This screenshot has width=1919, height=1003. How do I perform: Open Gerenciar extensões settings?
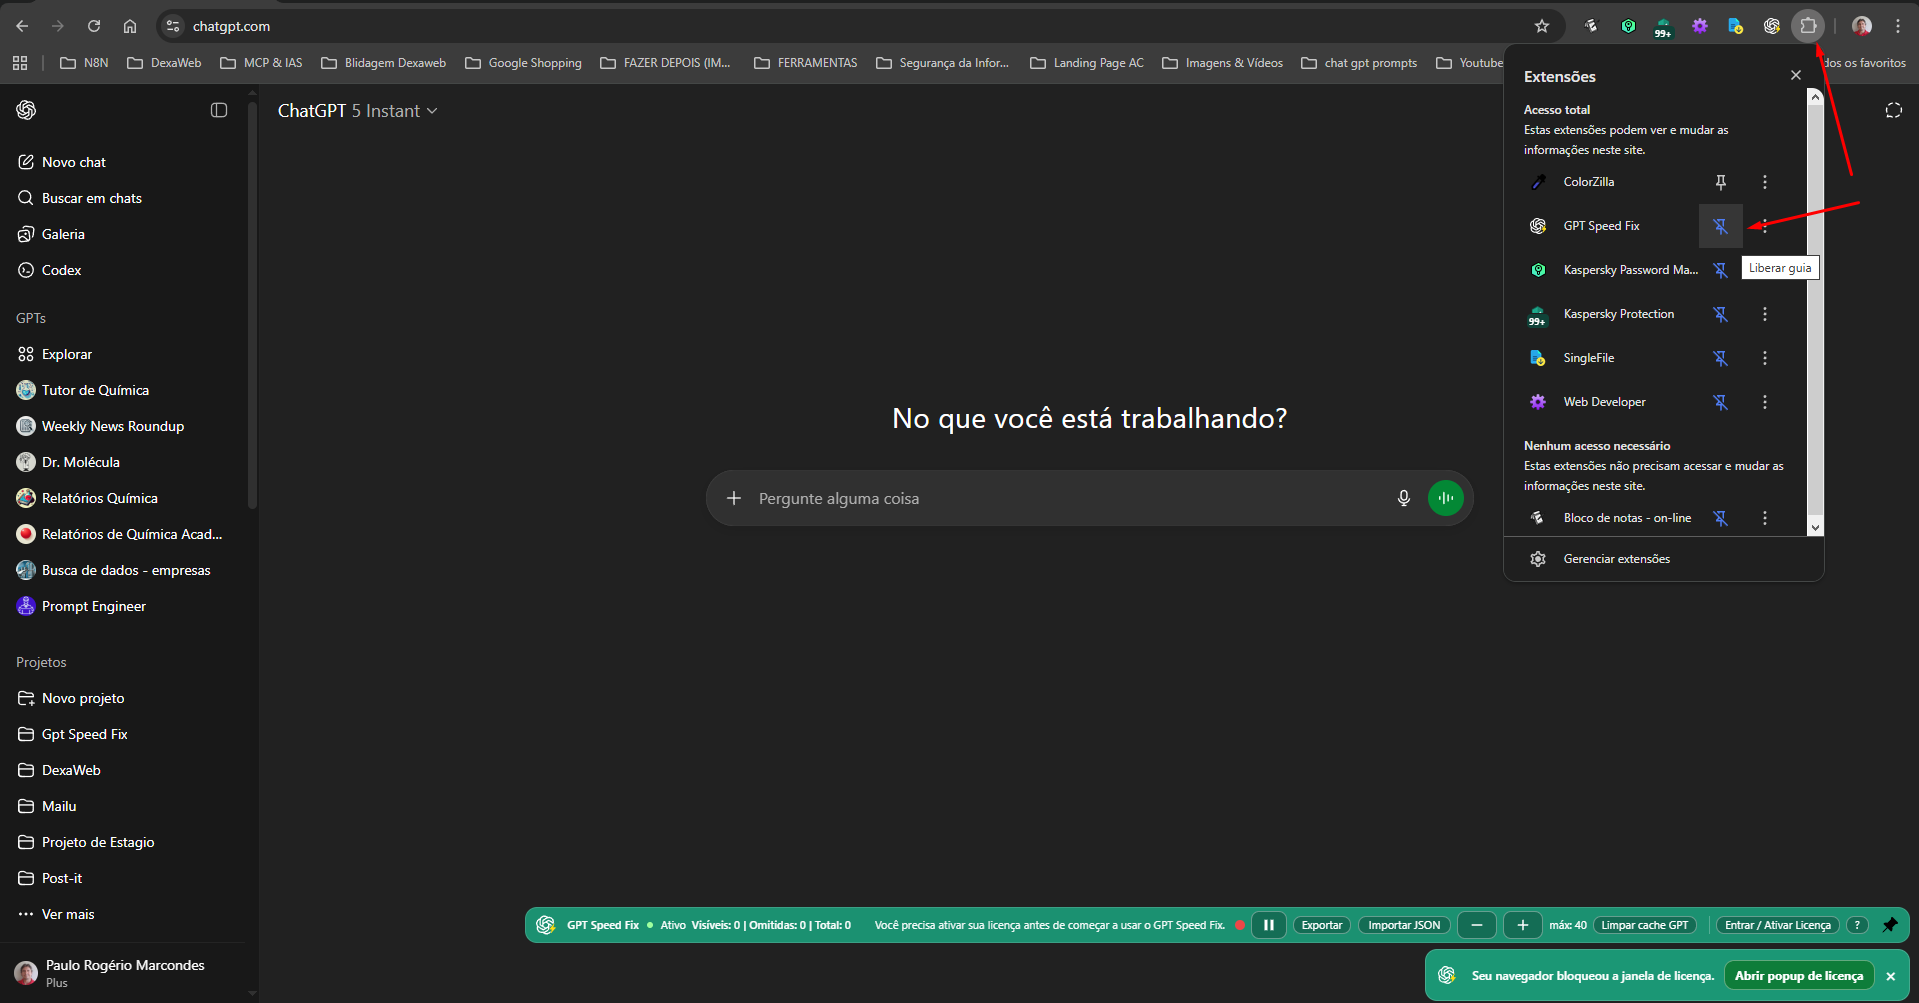pyautogui.click(x=1616, y=558)
